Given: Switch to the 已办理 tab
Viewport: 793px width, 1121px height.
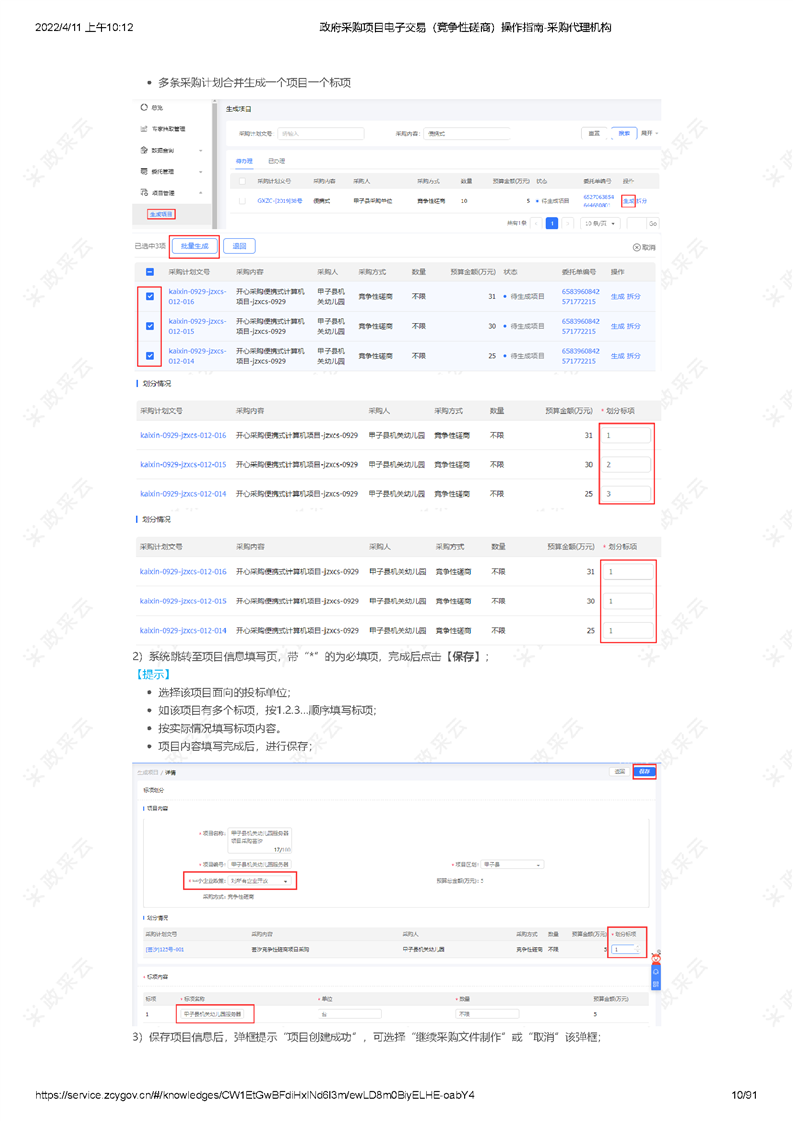Looking at the screenshot, I should click(x=276, y=161).
